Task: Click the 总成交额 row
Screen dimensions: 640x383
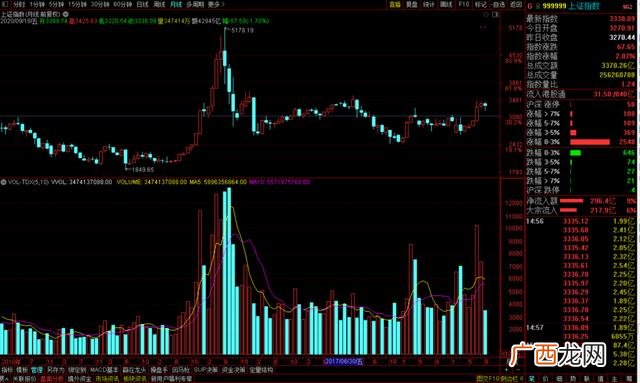Action: 580,66
